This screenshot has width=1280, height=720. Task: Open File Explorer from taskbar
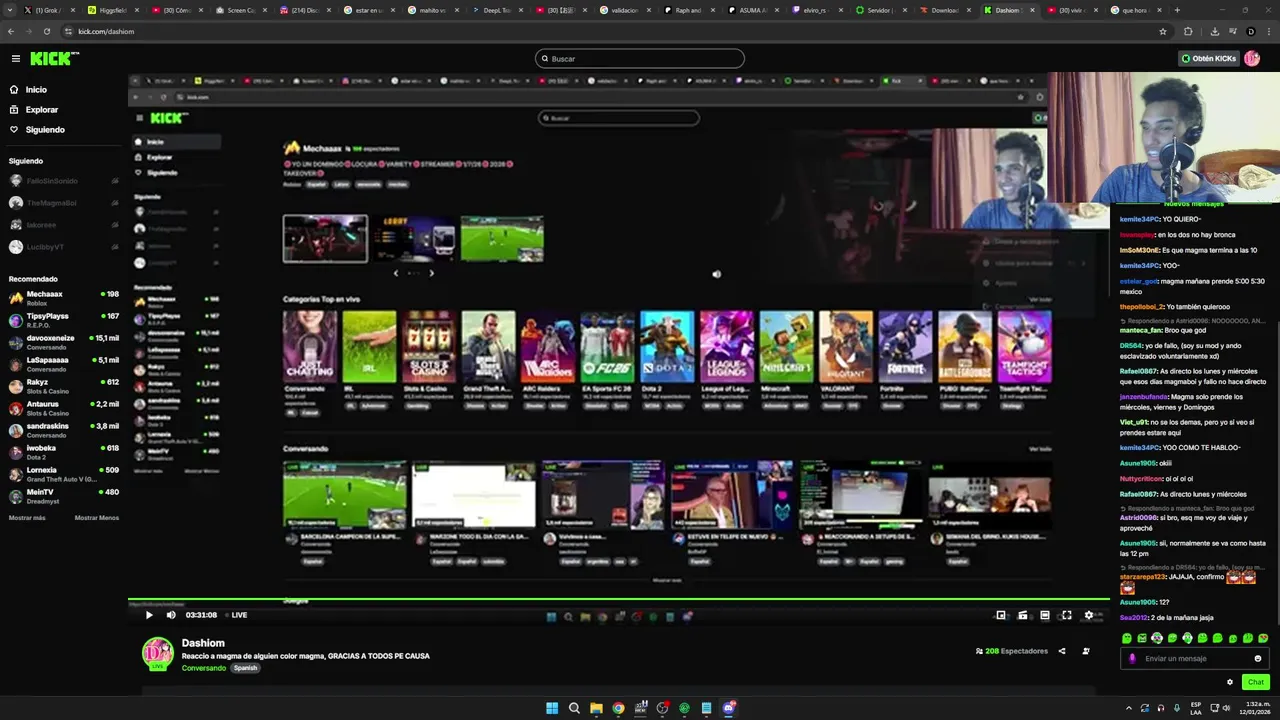(596, 708)
